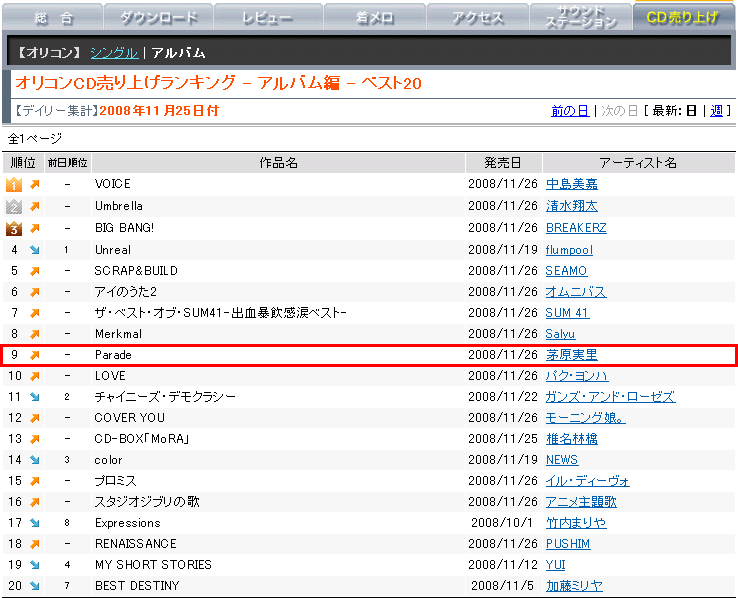The height and width of the screenshot is (598, 738).
Task: Open artist link flumpool
Action: pyautogui.click(x=569, y=250)
